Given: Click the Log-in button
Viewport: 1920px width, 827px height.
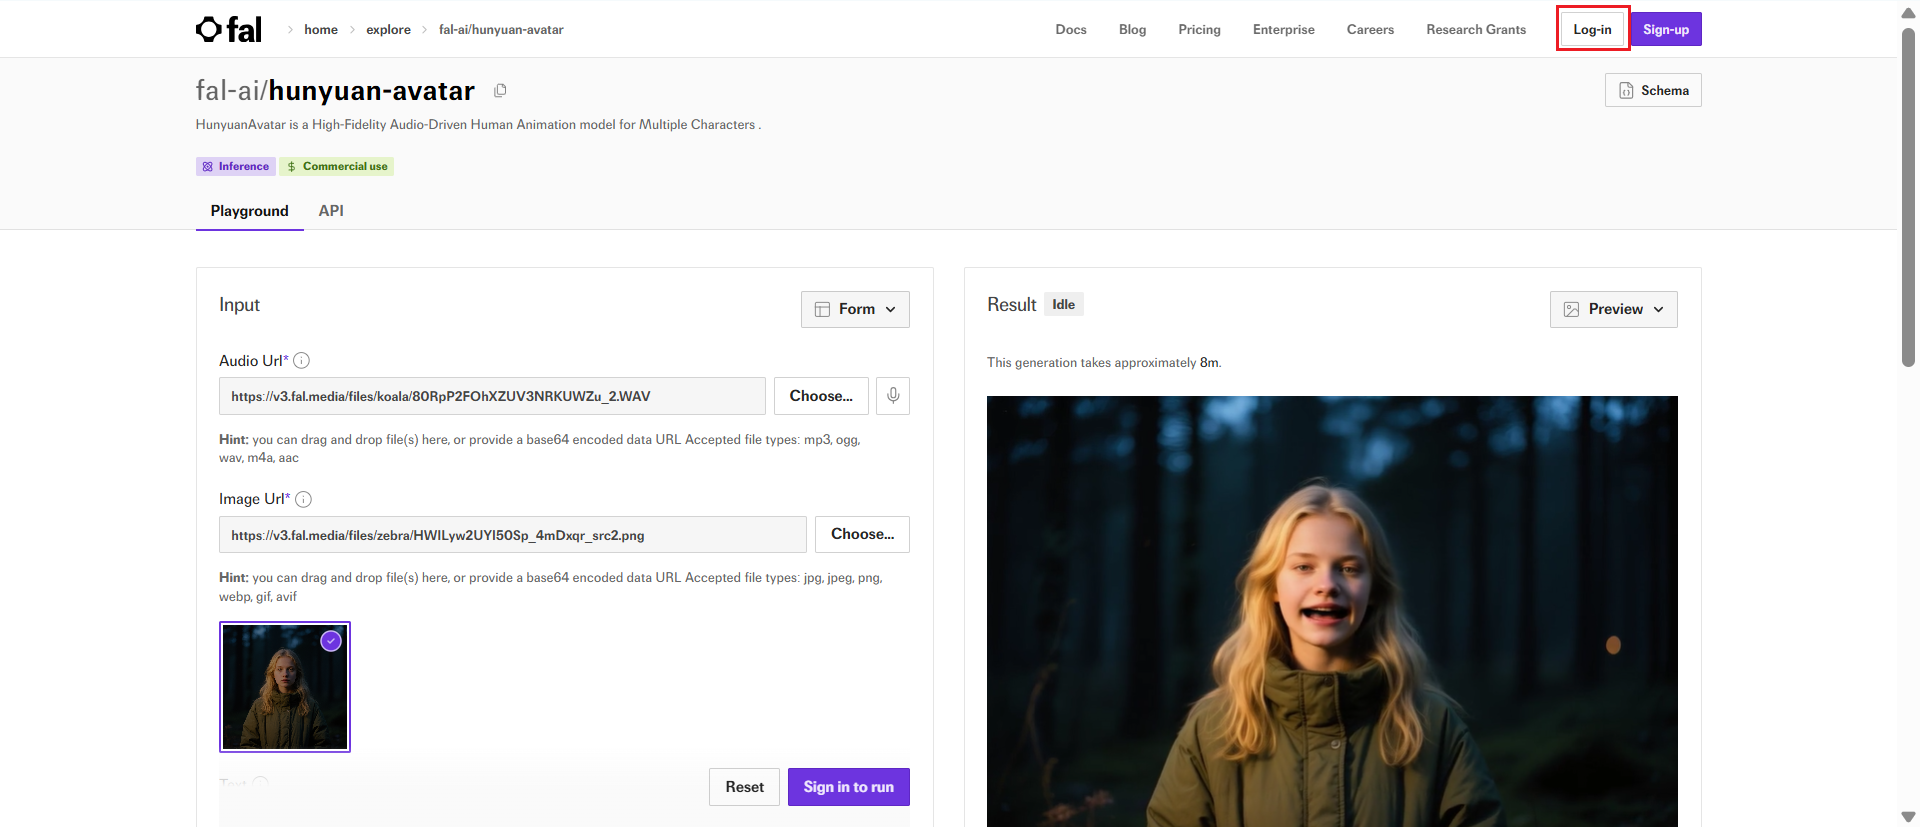Looking at the screenshot, I should pos(1592,30).
